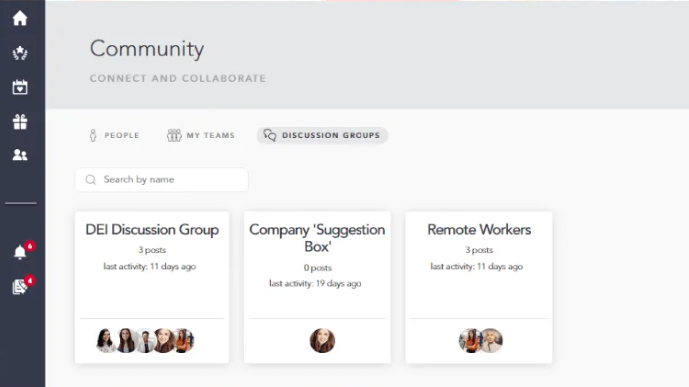
Task: Select the Discussion Groups tab
Action: click(x=322, y=135)
